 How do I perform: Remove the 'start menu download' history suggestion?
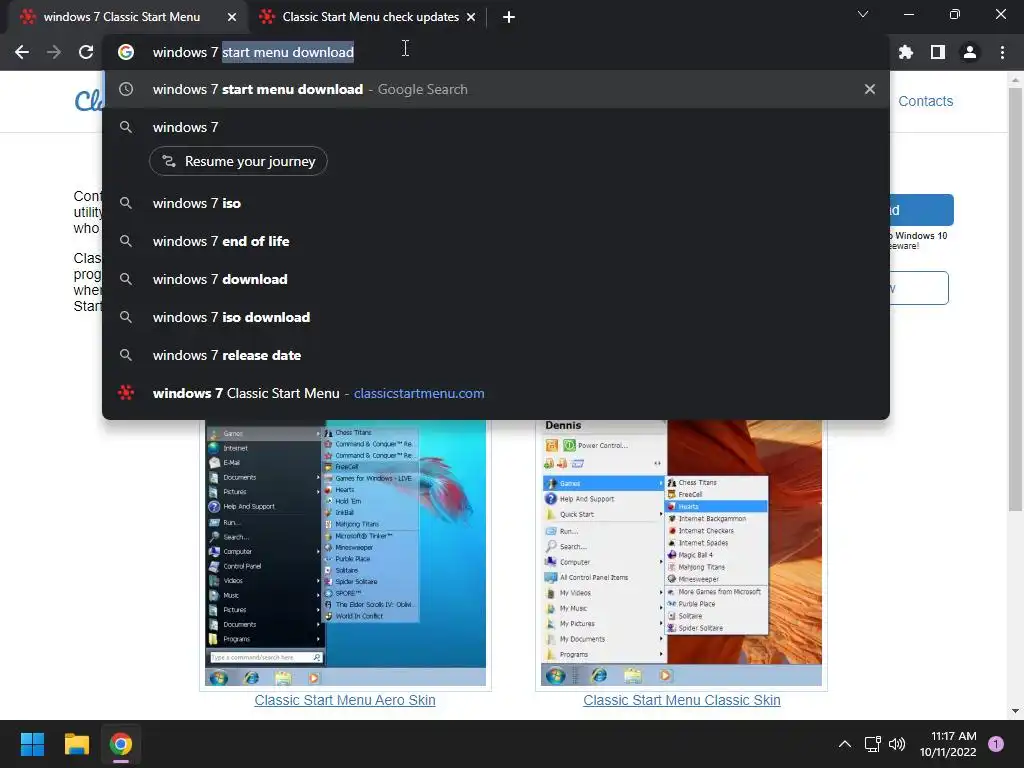(x=870, y=89)
